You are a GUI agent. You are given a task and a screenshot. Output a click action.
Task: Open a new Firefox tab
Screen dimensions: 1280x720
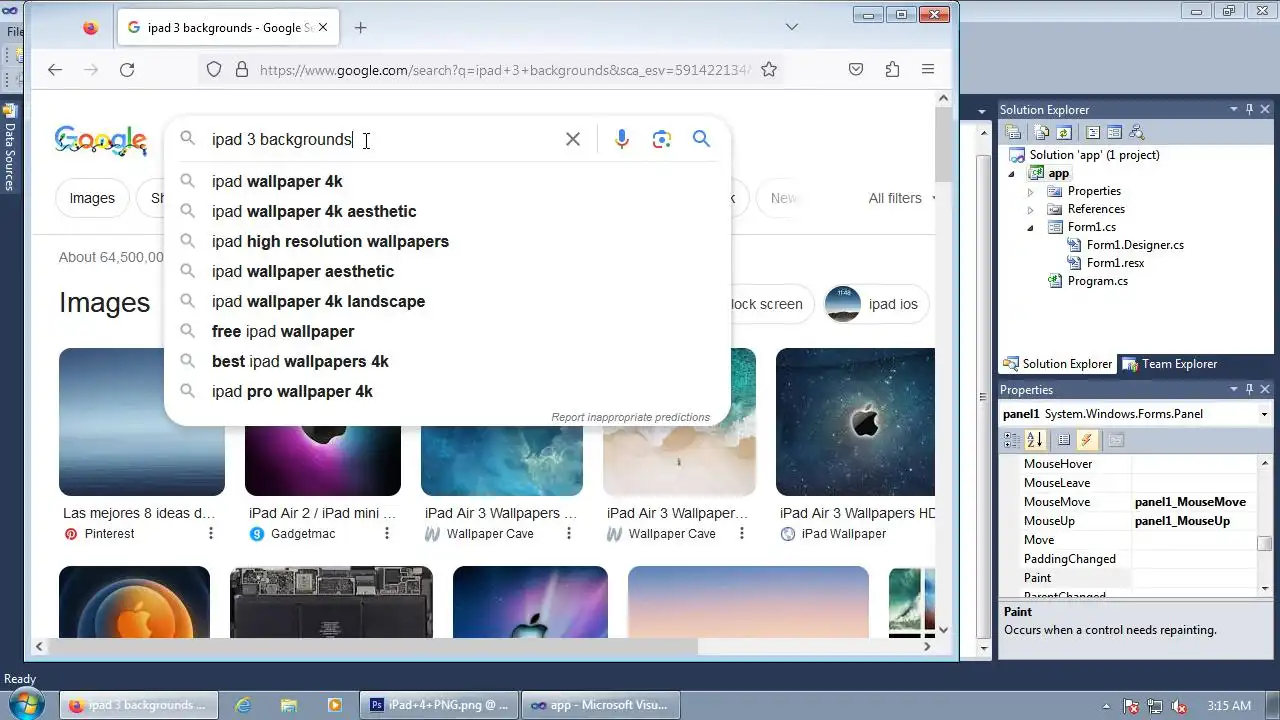(361, 28)
